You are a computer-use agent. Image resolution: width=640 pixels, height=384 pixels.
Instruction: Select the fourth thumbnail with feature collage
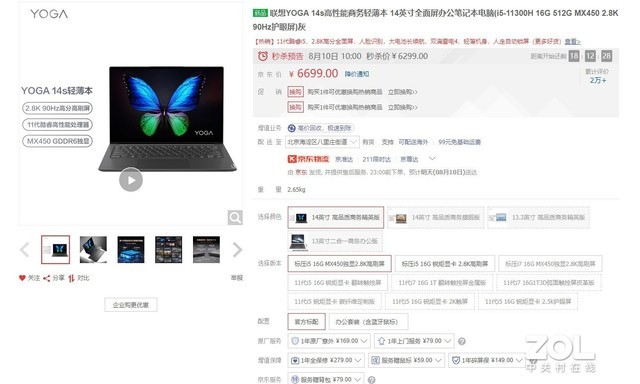click(x=169, y=249)
